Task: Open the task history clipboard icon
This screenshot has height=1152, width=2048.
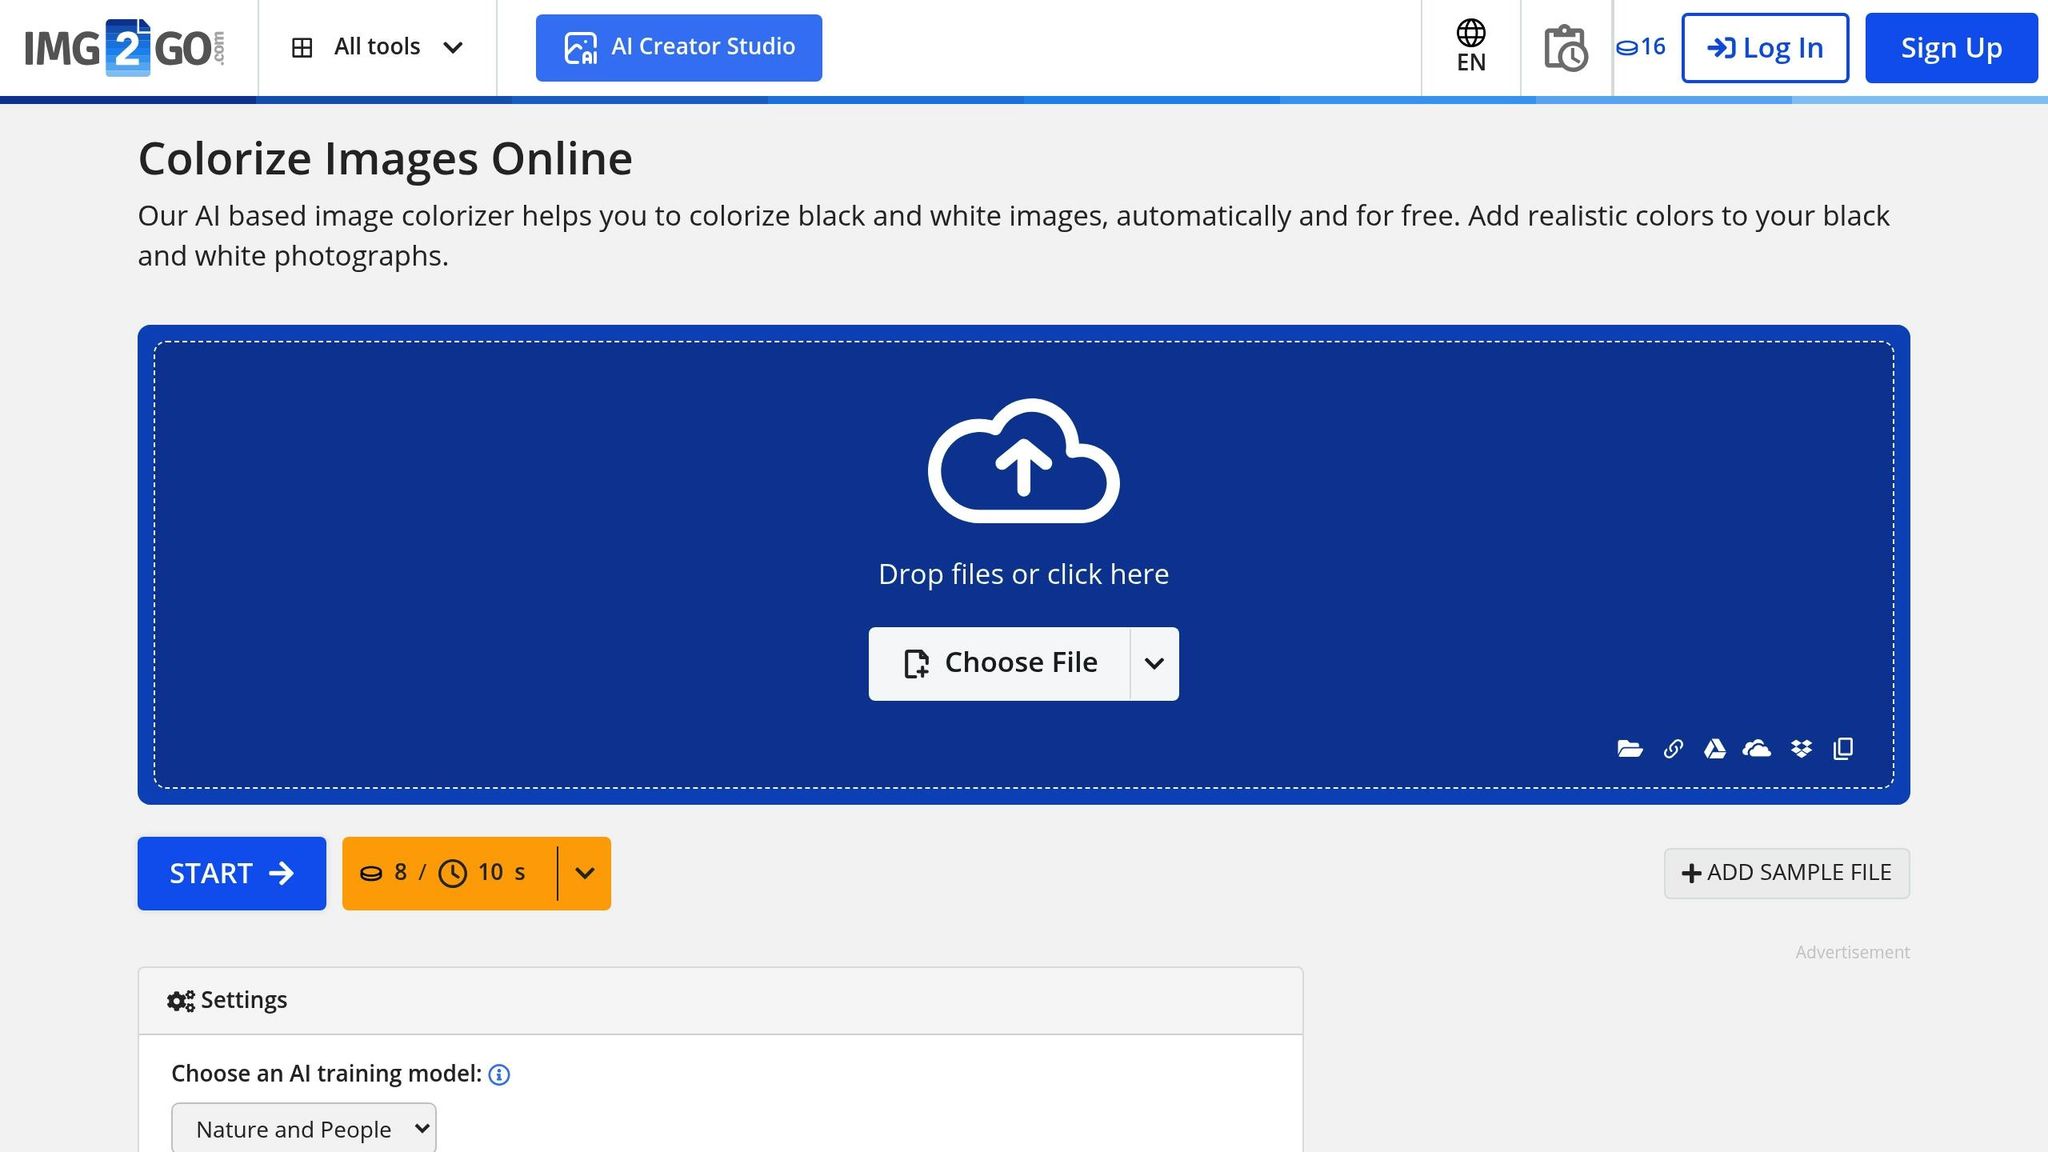Action: pyautogui.click(x=1565, y=47)
